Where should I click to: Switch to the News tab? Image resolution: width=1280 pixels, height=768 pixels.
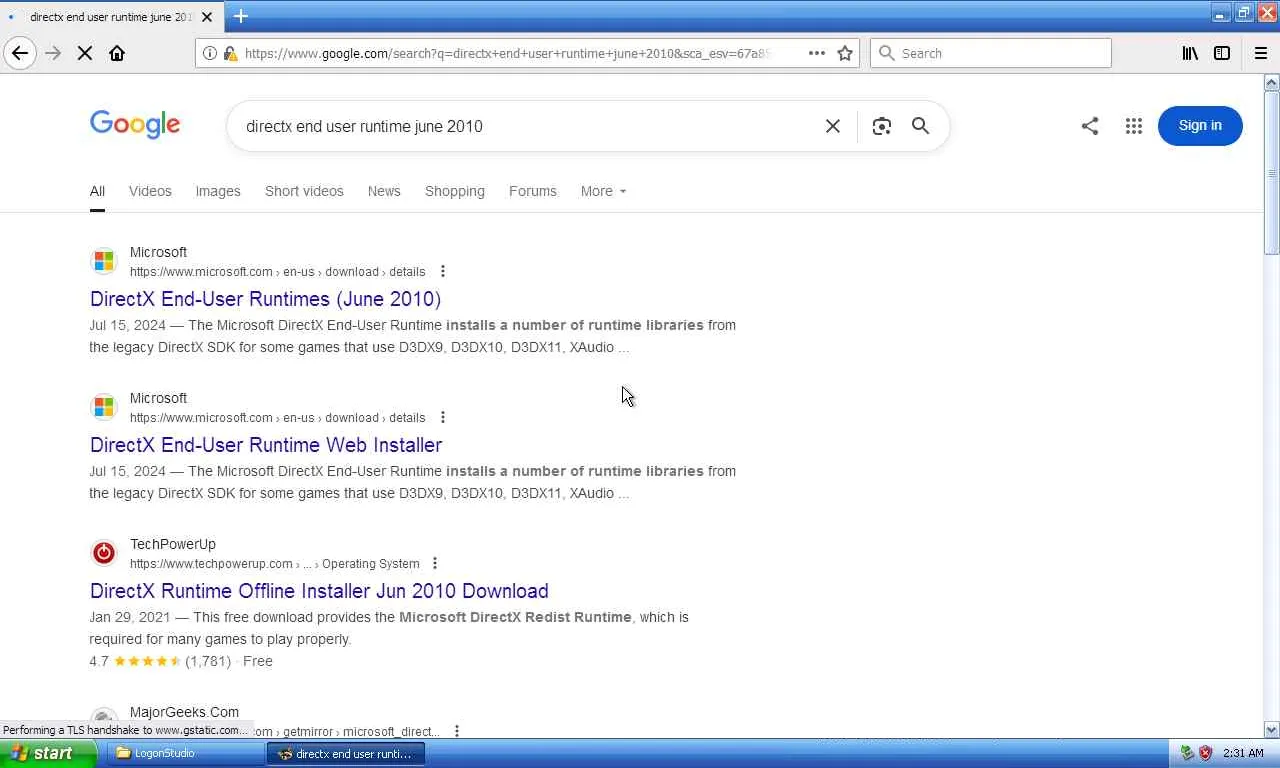click(384, 191)
